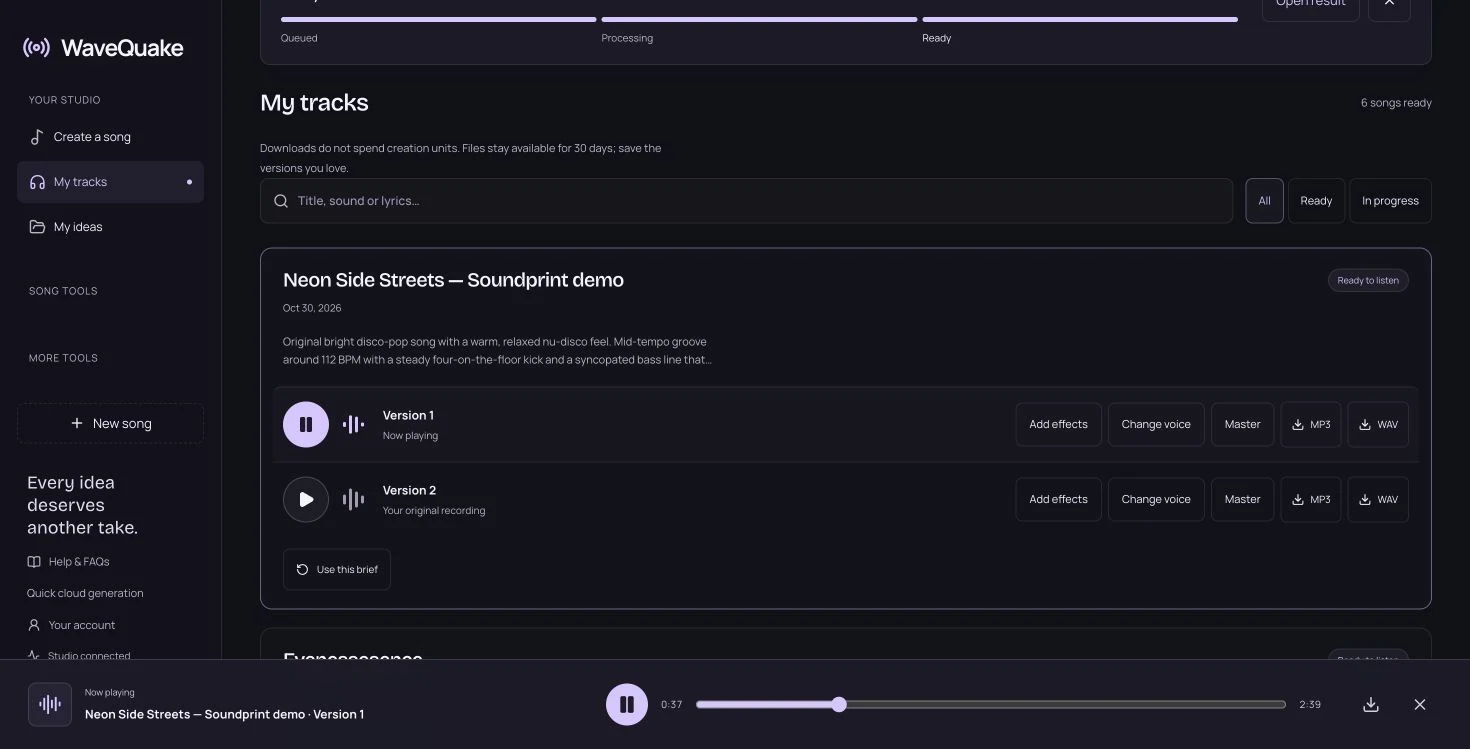The image size is (1470, 749).
Task: Close the now playing bar
Action: (1420, 704)
